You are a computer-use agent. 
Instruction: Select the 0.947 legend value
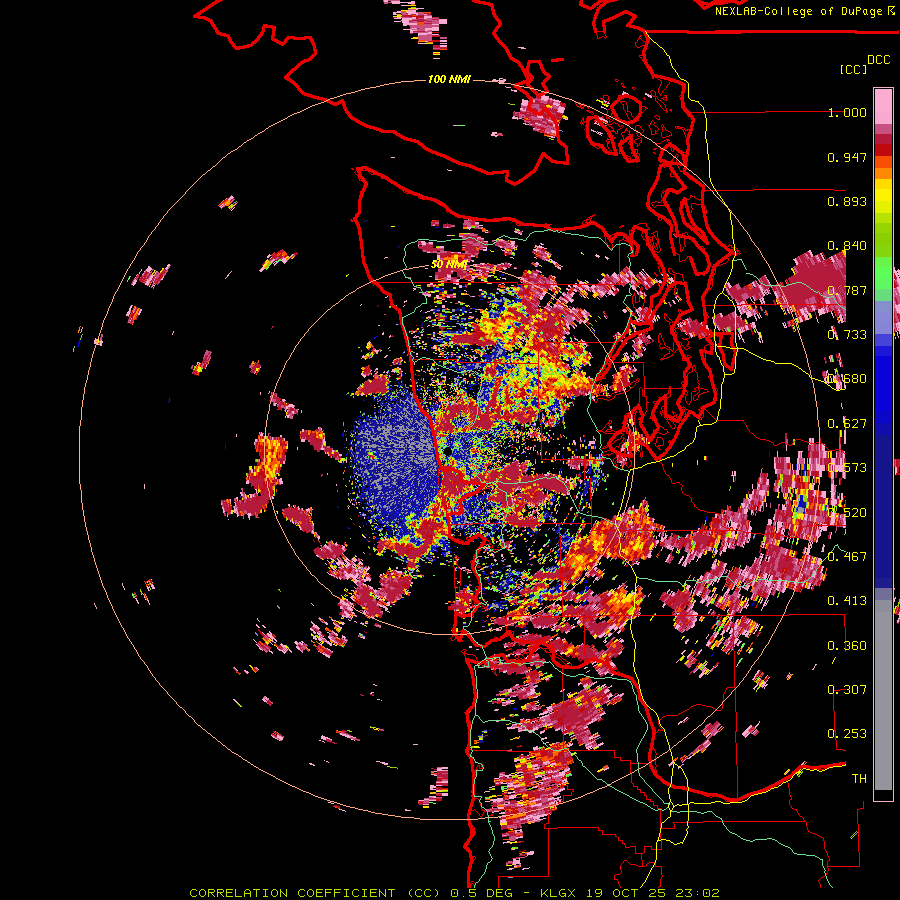pyautogui.click(x=847, y=157)
